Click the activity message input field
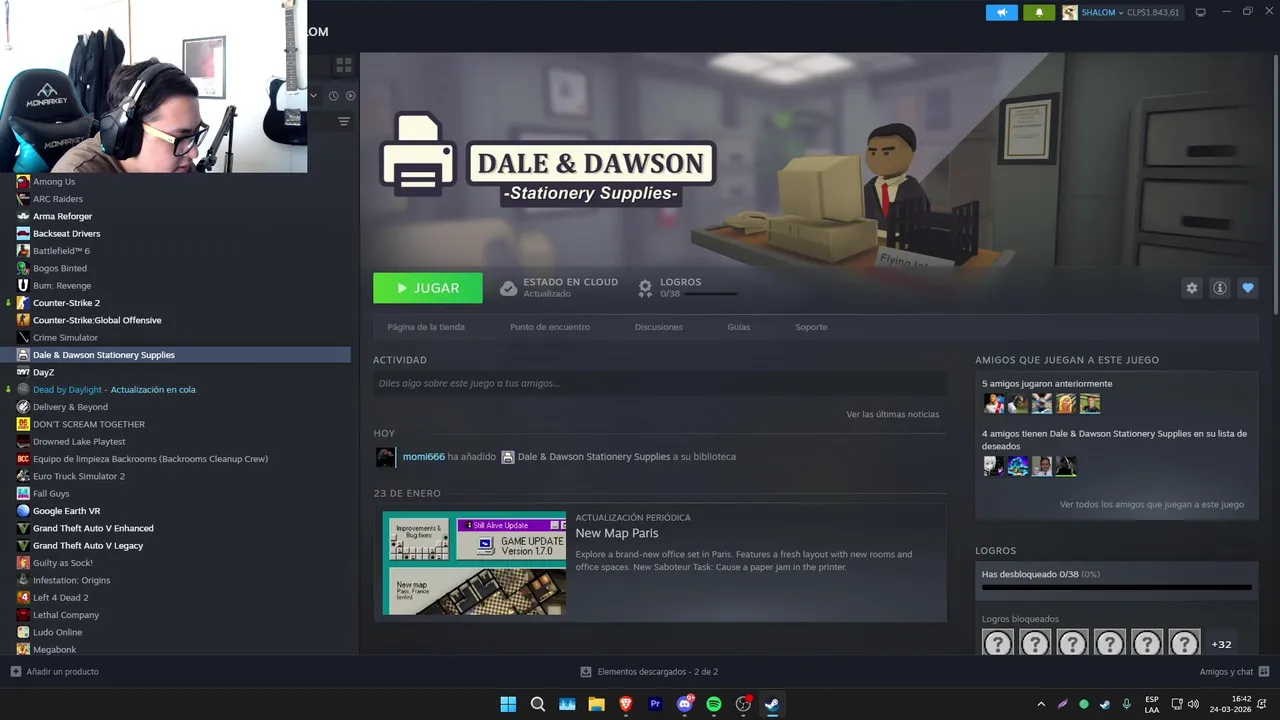Image resolution: width=1280 pixels, height=720 pixels. tap(660, 383)
